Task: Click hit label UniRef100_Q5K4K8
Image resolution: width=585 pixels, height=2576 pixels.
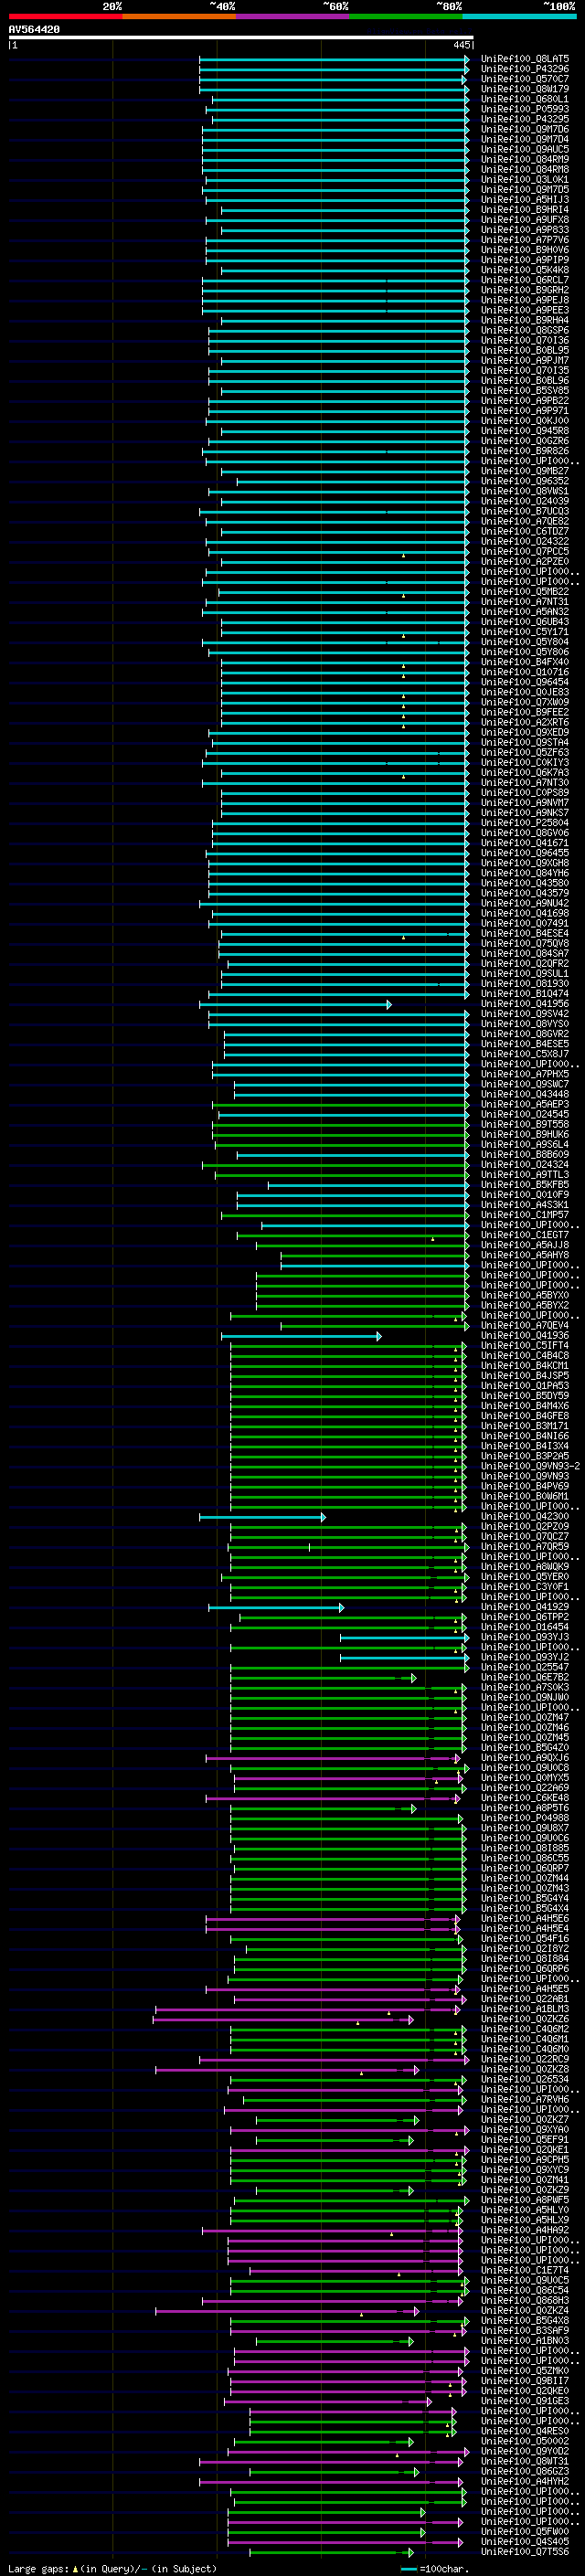Action: (x=525, y=270)
